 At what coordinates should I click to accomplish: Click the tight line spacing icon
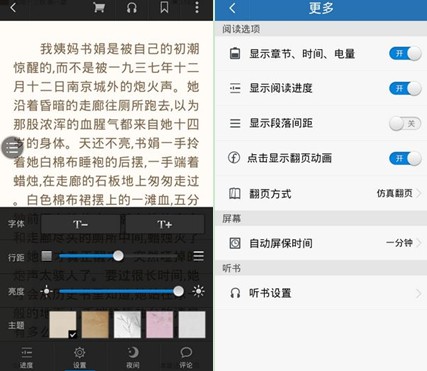click(47, 256)
